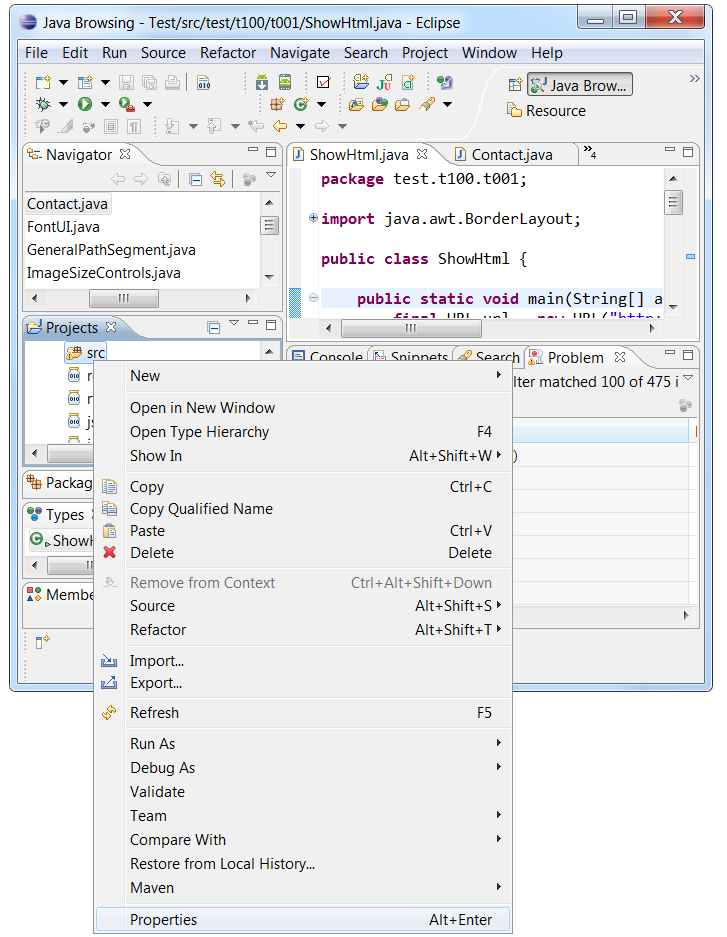Toggle block selection mode icon

111,126
